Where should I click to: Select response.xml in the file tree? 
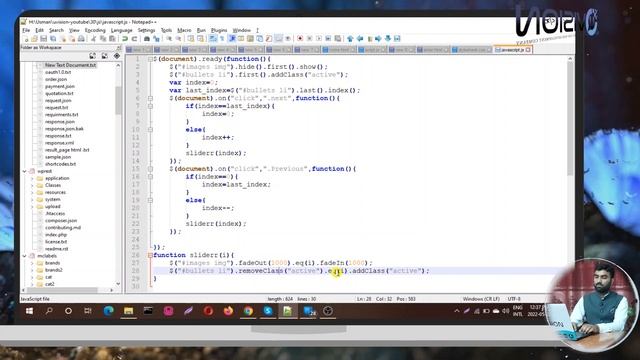[x=60, y=143]
